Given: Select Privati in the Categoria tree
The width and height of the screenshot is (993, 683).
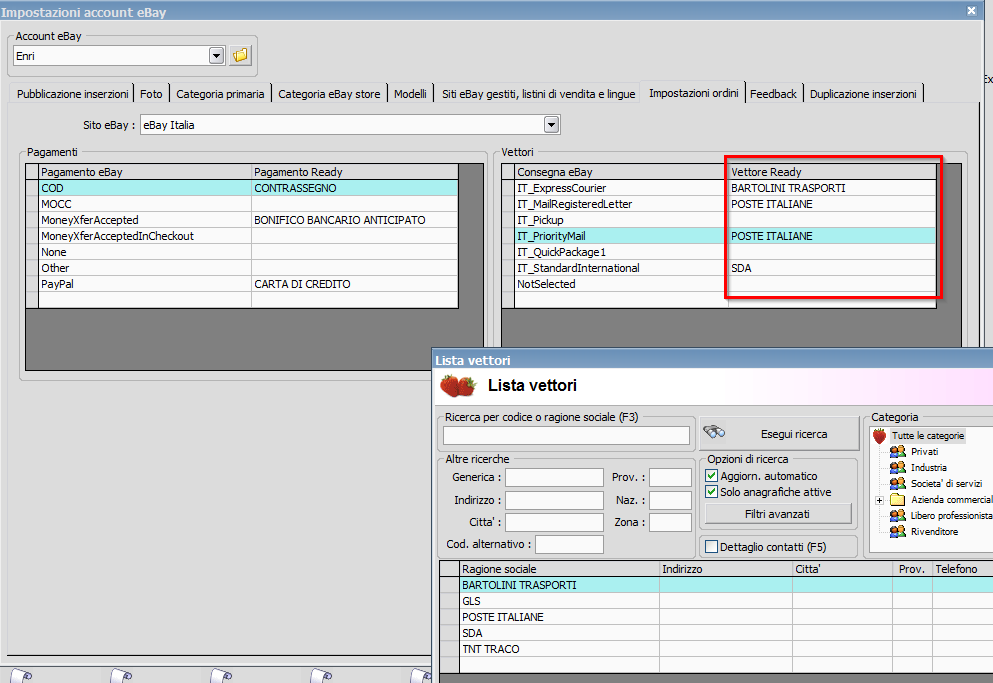Looking at the screenshot, I should click(925, 452).
